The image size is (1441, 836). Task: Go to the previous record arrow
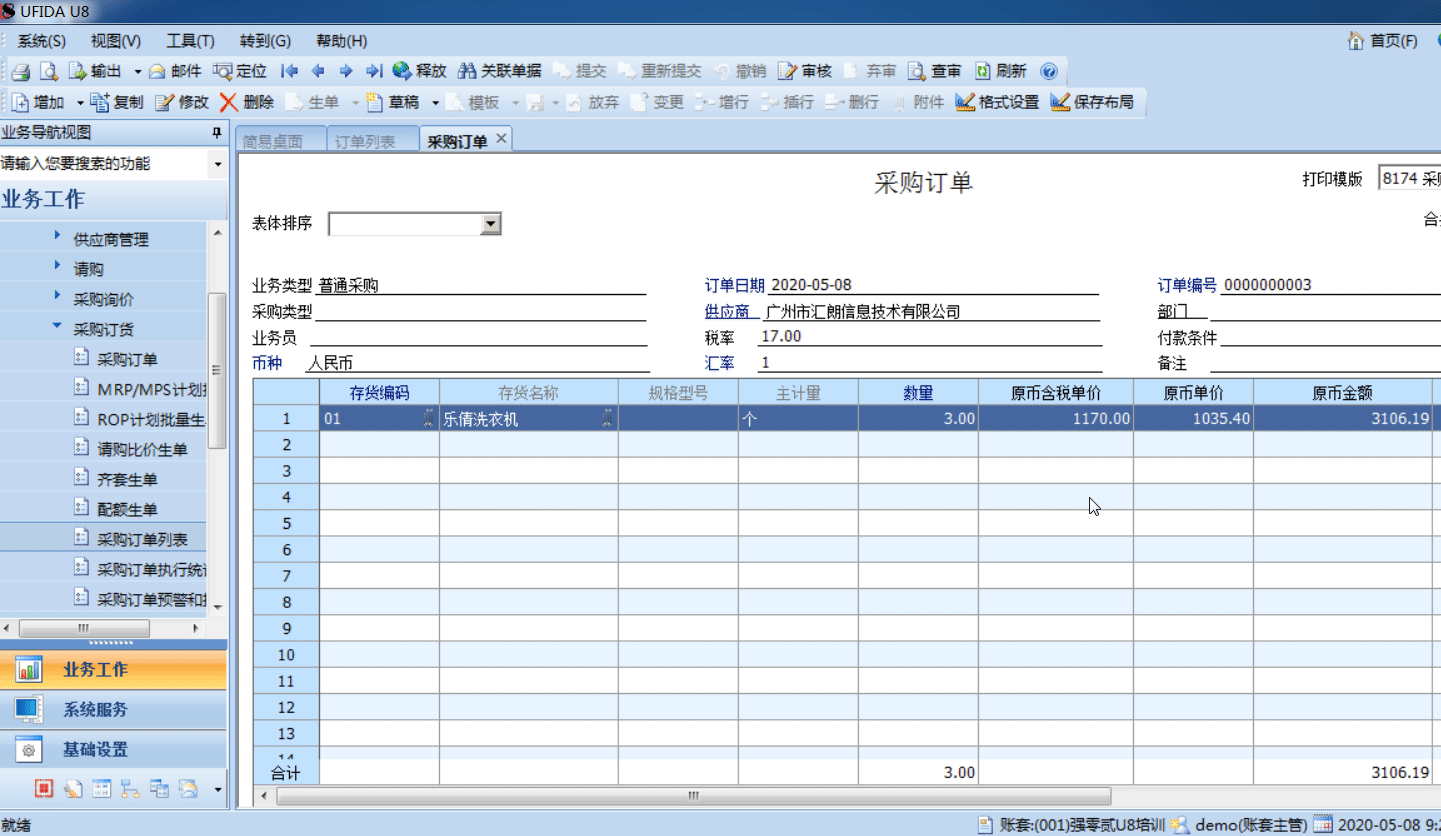pyautogui.click(x=318, y=71)
